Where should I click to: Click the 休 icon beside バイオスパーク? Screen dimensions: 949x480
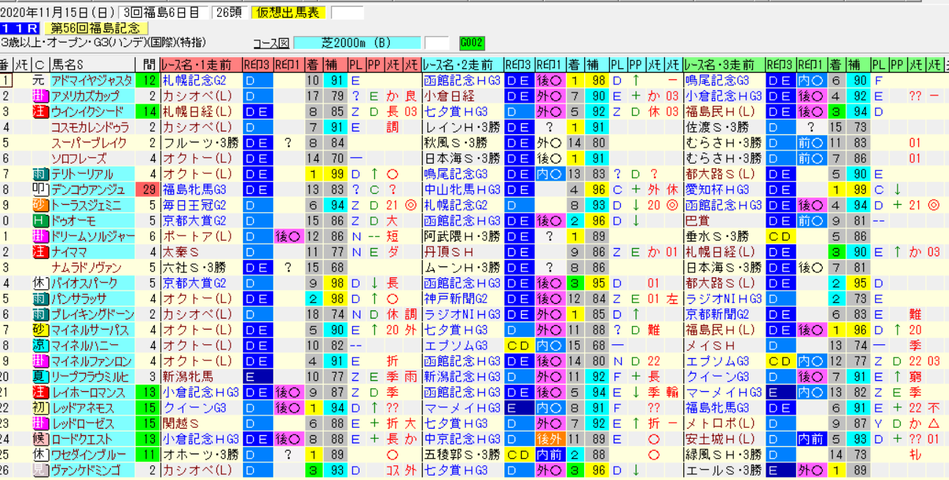tap(39, 283)
